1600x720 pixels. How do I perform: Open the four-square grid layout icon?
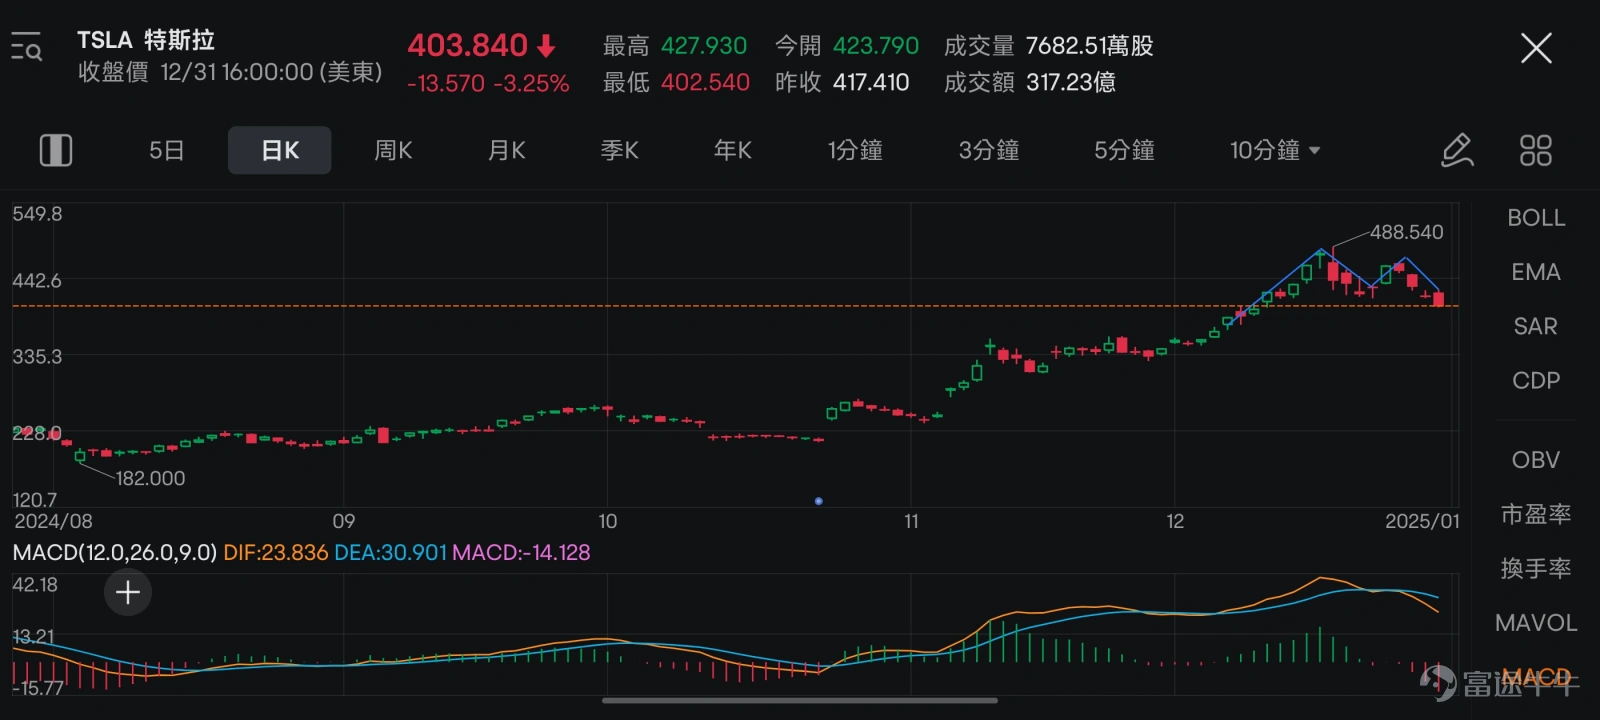[x=1535, y=150]
